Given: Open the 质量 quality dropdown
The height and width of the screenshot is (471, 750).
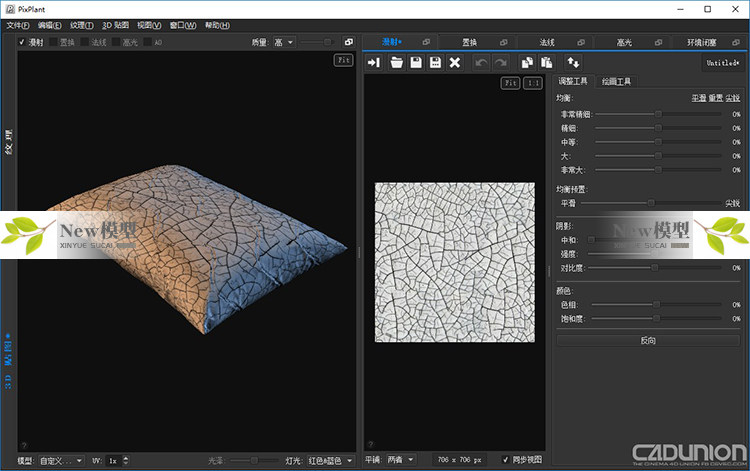Looking at the screenshot, I should [284, 42].
